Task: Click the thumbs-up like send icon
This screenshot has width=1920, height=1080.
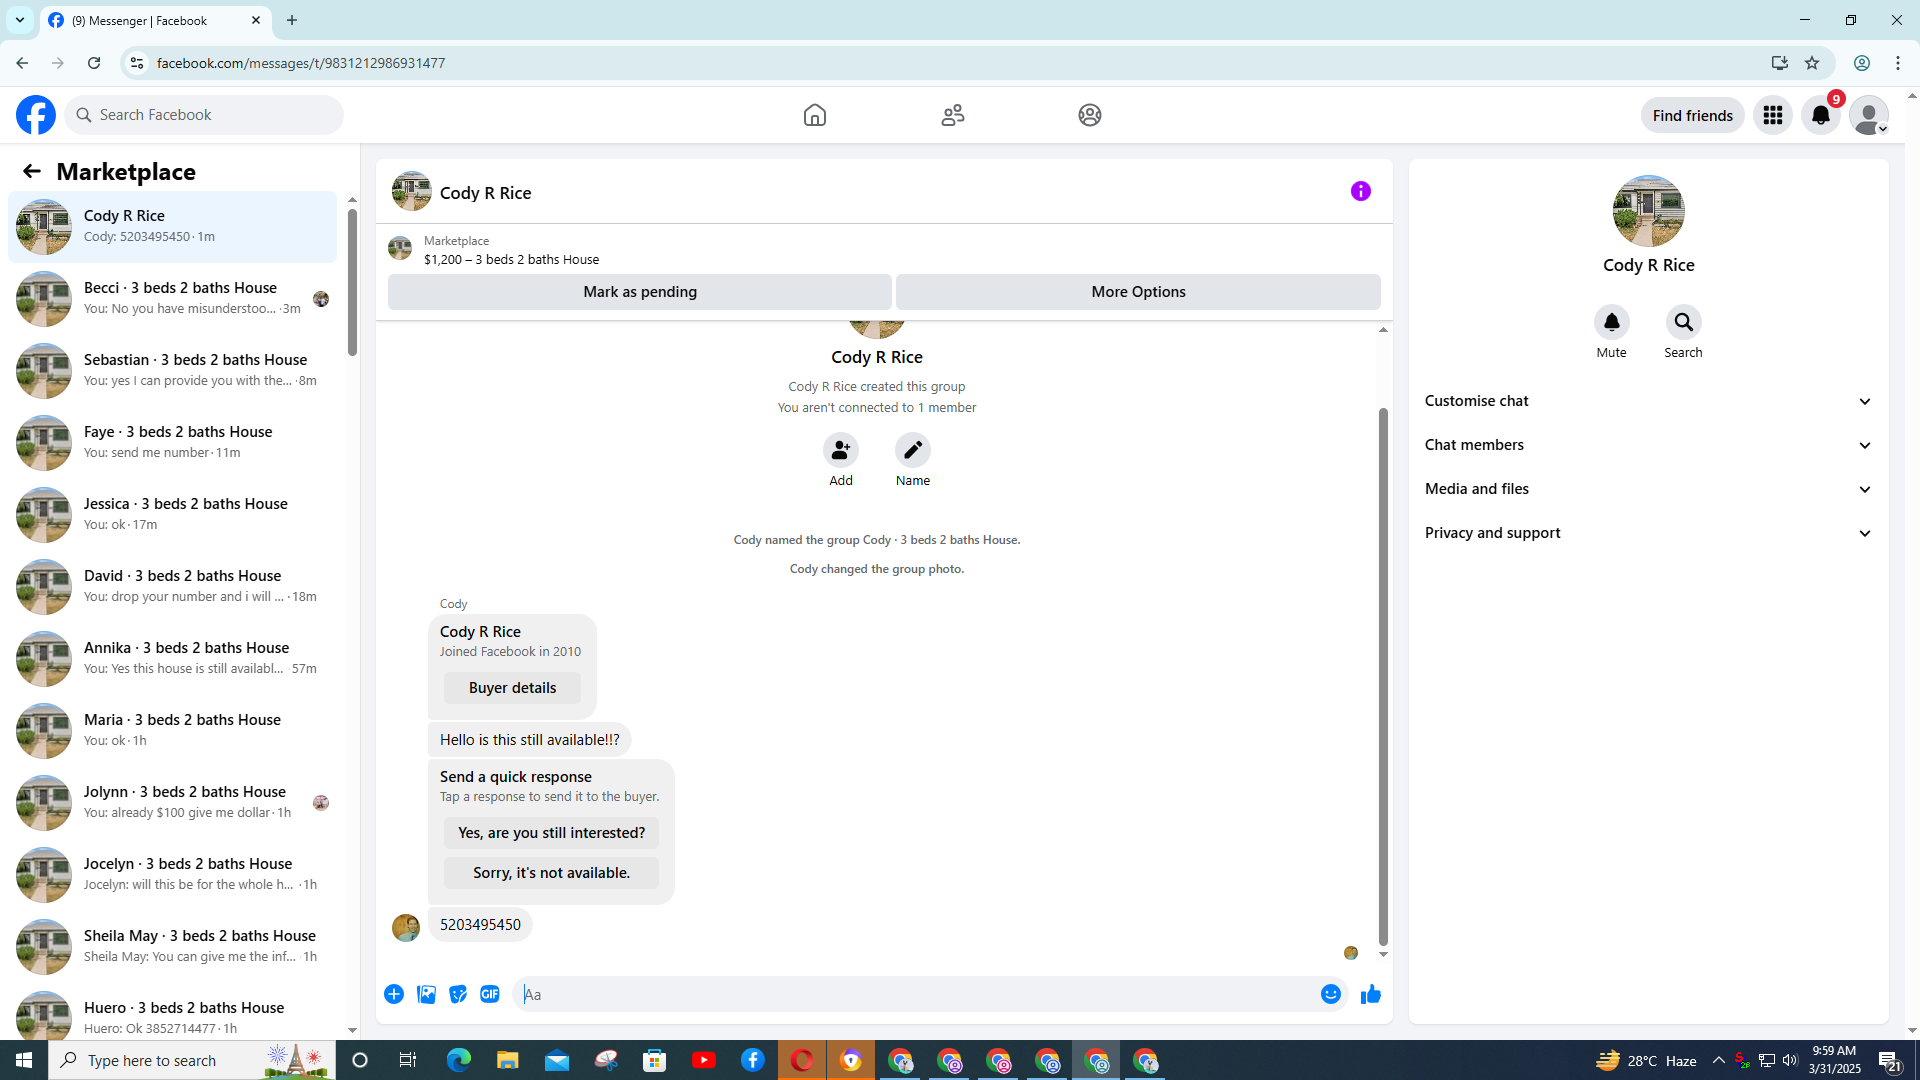Action: [1370, 994]
